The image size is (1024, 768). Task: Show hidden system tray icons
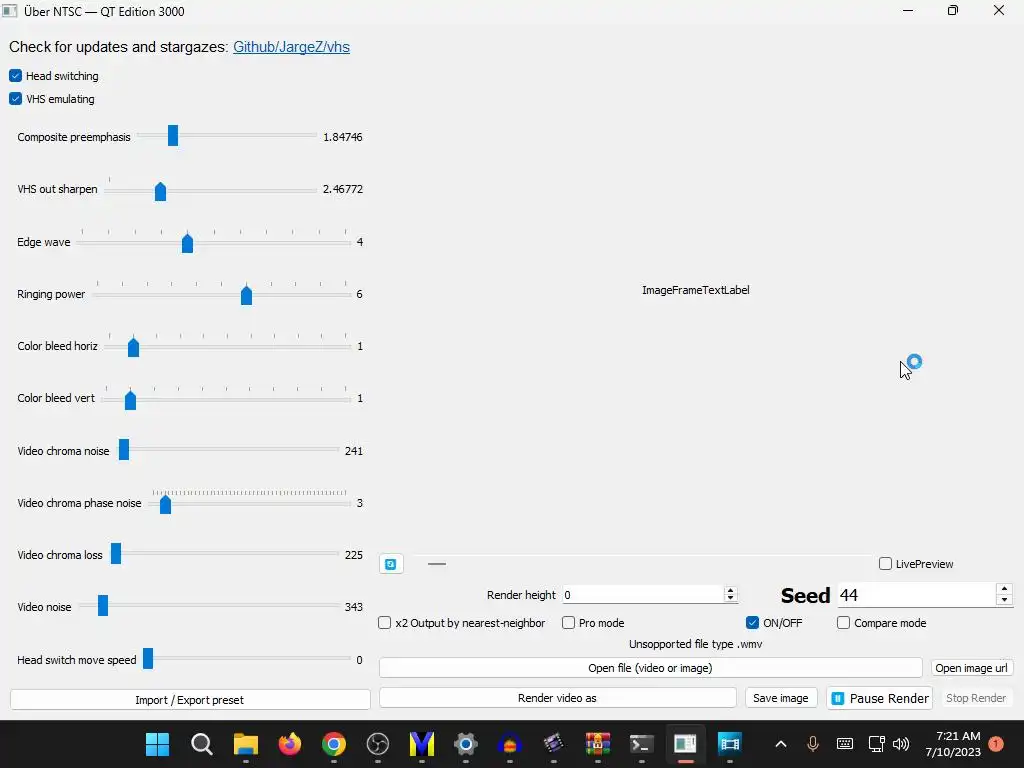[x=780, y=744]
